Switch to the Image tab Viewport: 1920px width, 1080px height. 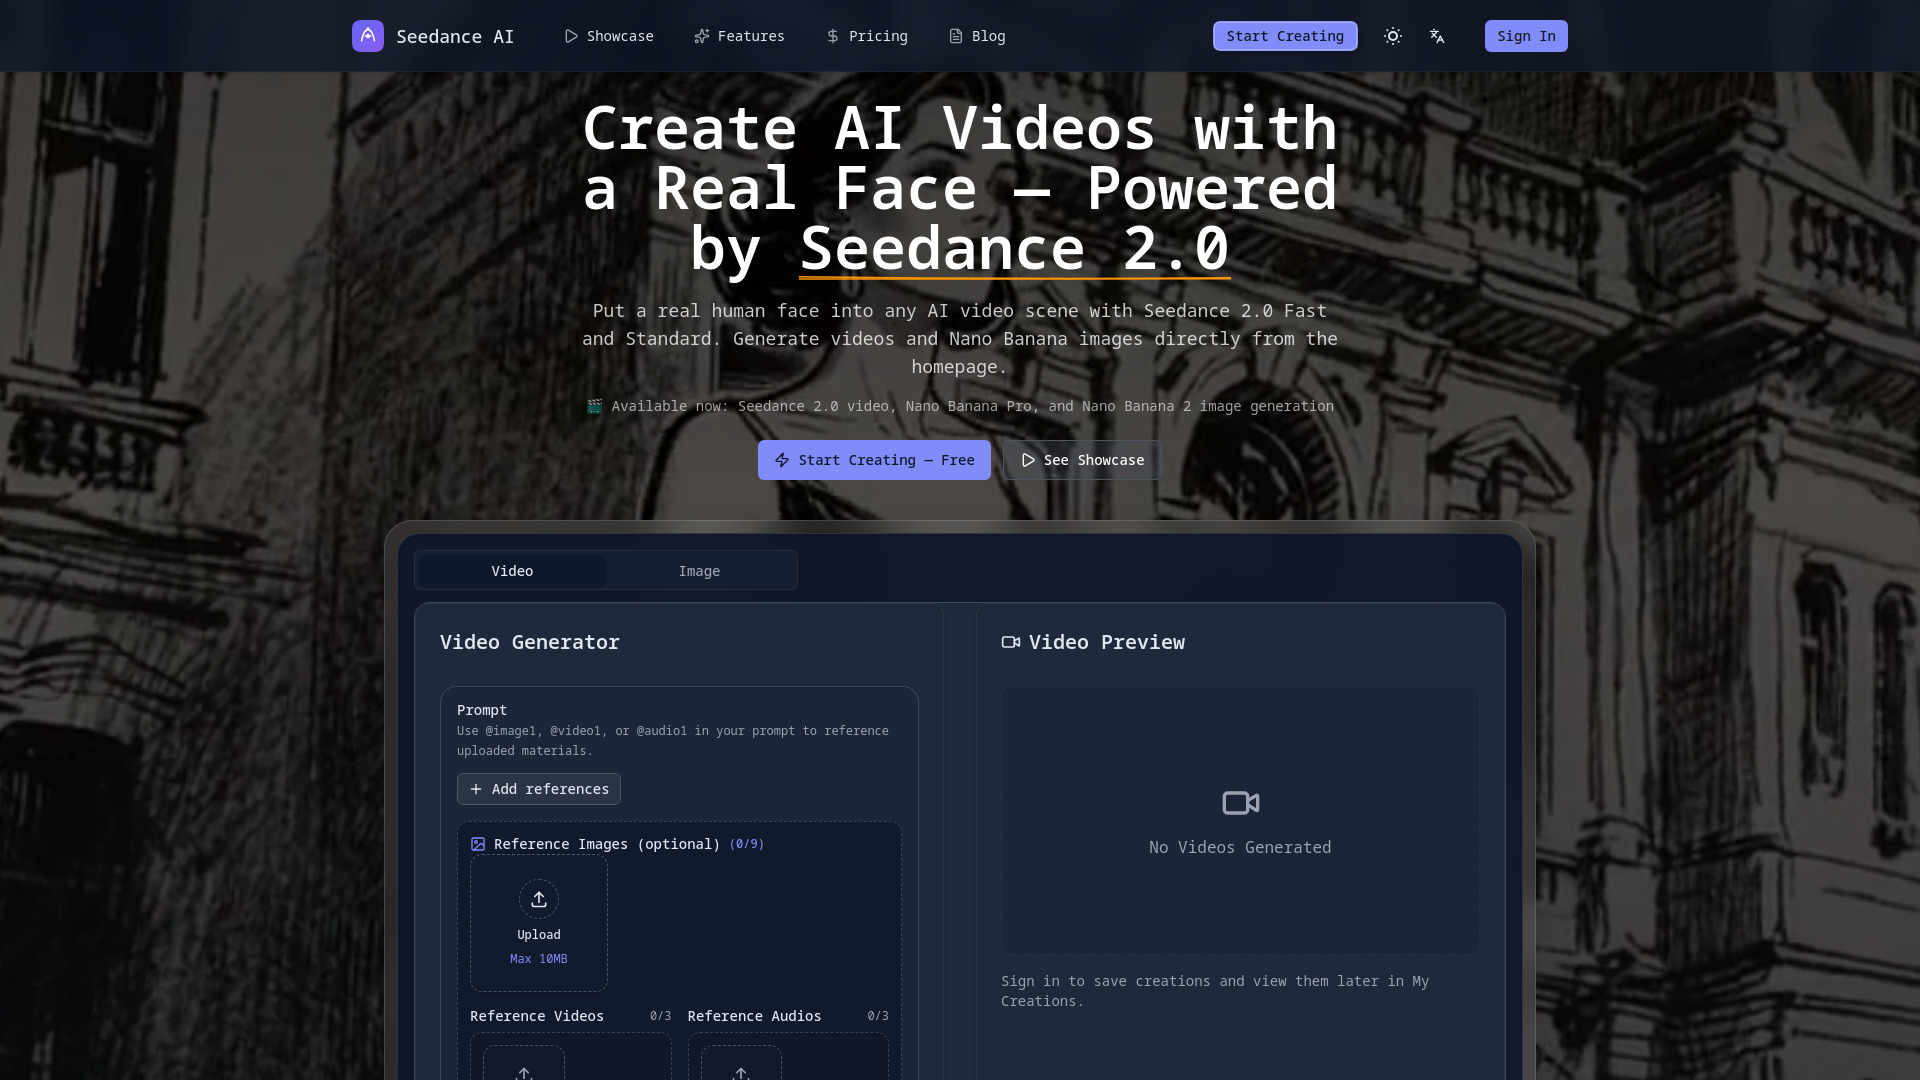699,571
